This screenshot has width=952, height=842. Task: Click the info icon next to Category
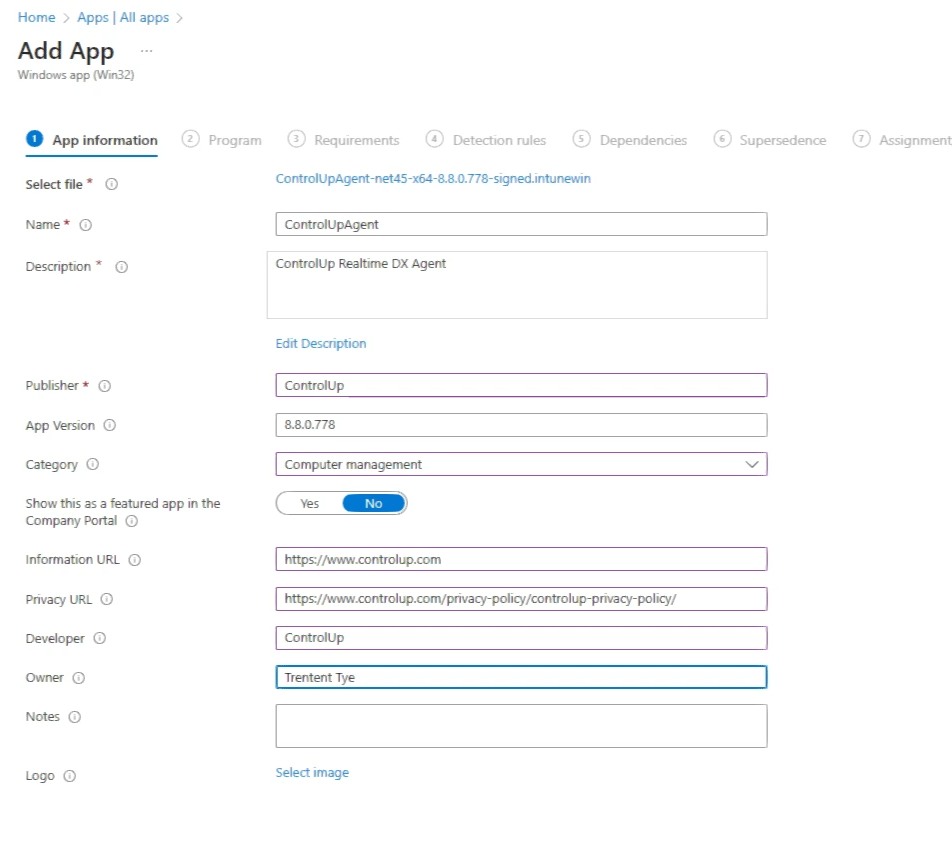click(92, 464)
